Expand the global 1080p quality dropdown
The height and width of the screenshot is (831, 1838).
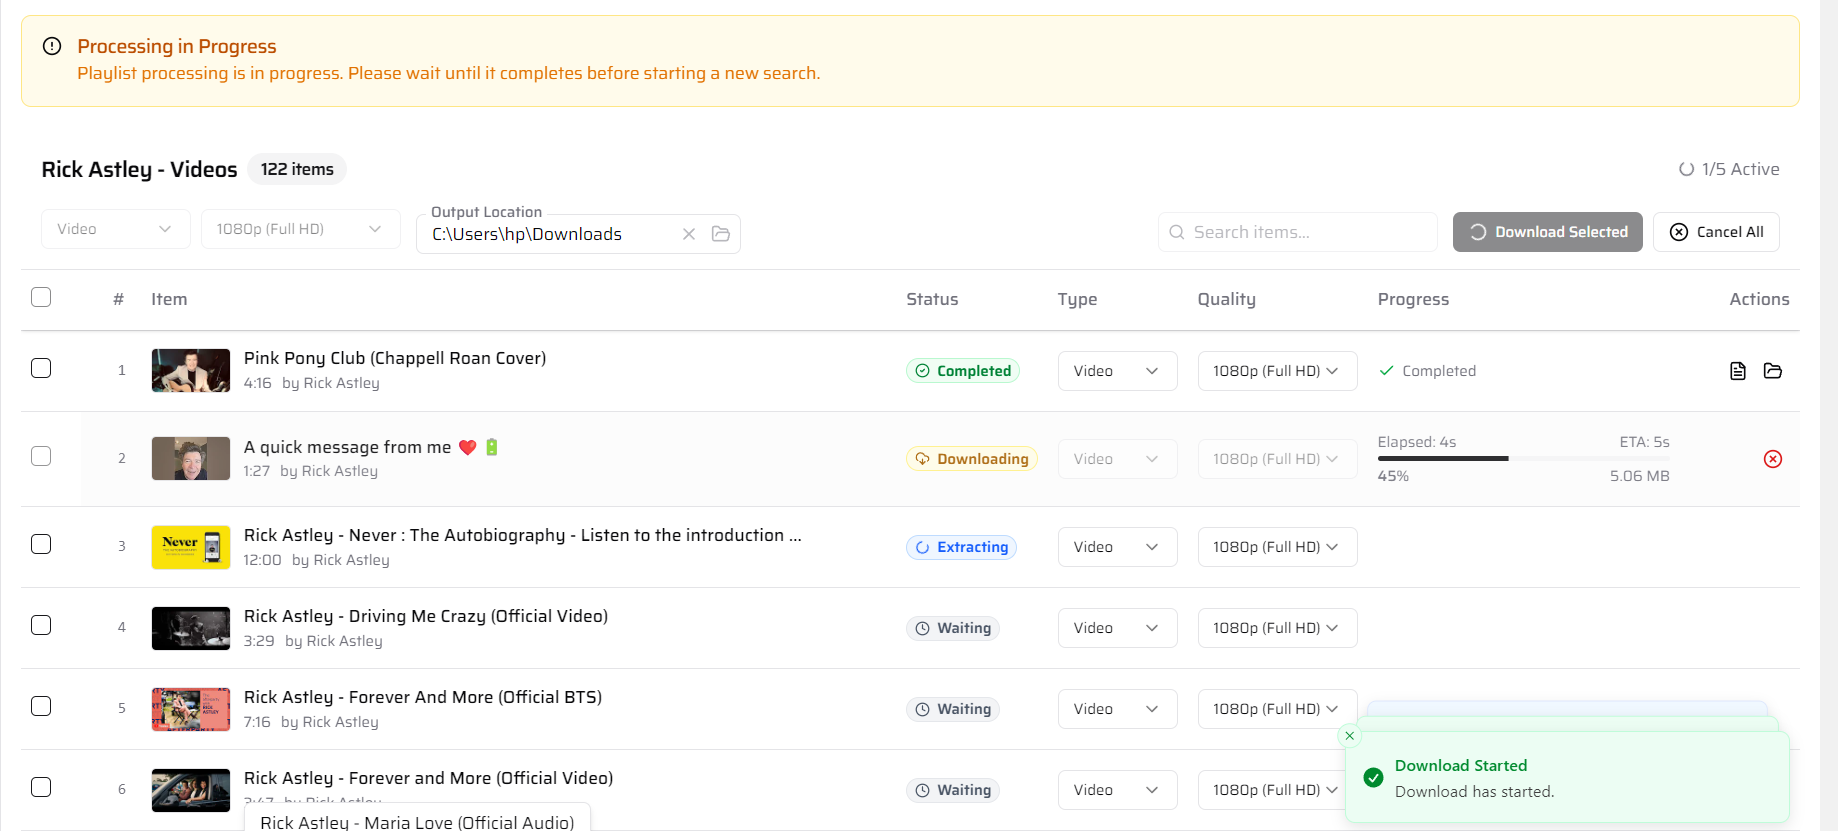click(300, 229)
